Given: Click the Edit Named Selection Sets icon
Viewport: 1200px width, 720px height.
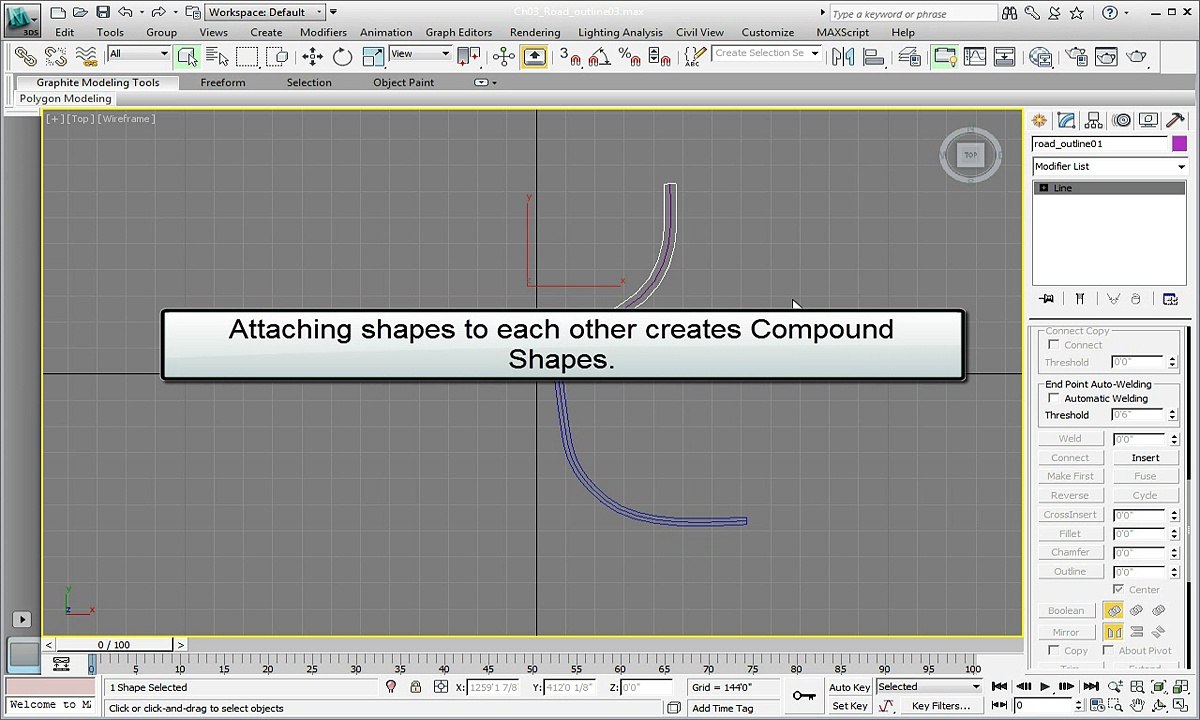Looking at the screenshot, I should pyautogui.click(x=695, y=56).
